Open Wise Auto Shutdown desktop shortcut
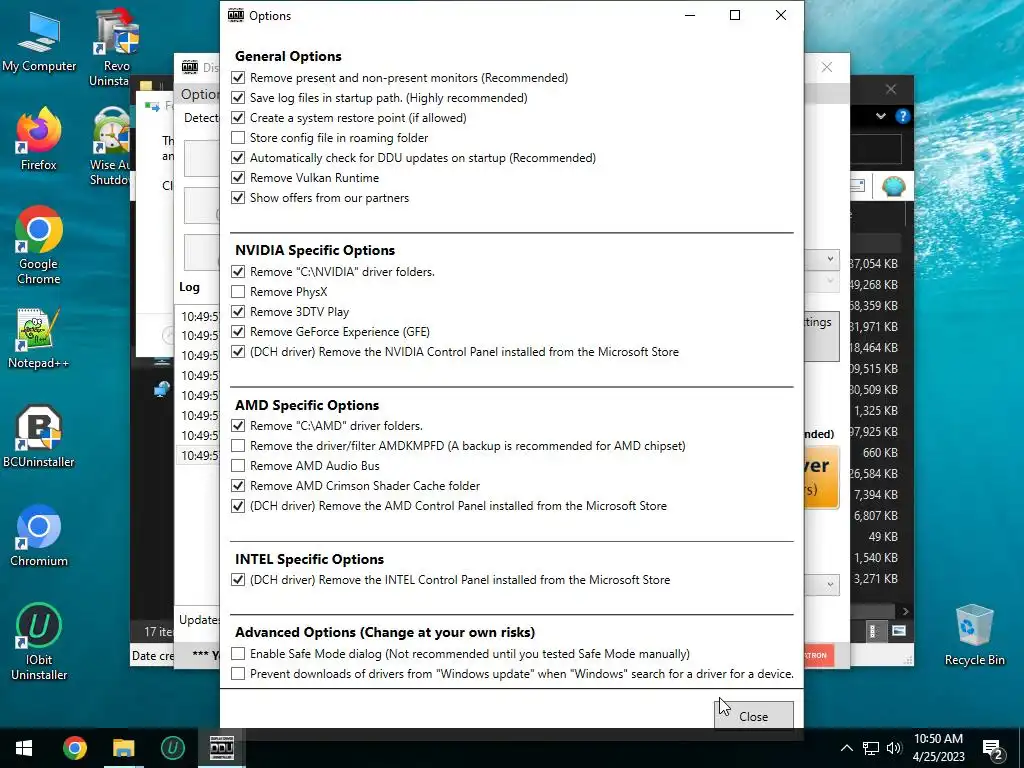 [110, 146]
